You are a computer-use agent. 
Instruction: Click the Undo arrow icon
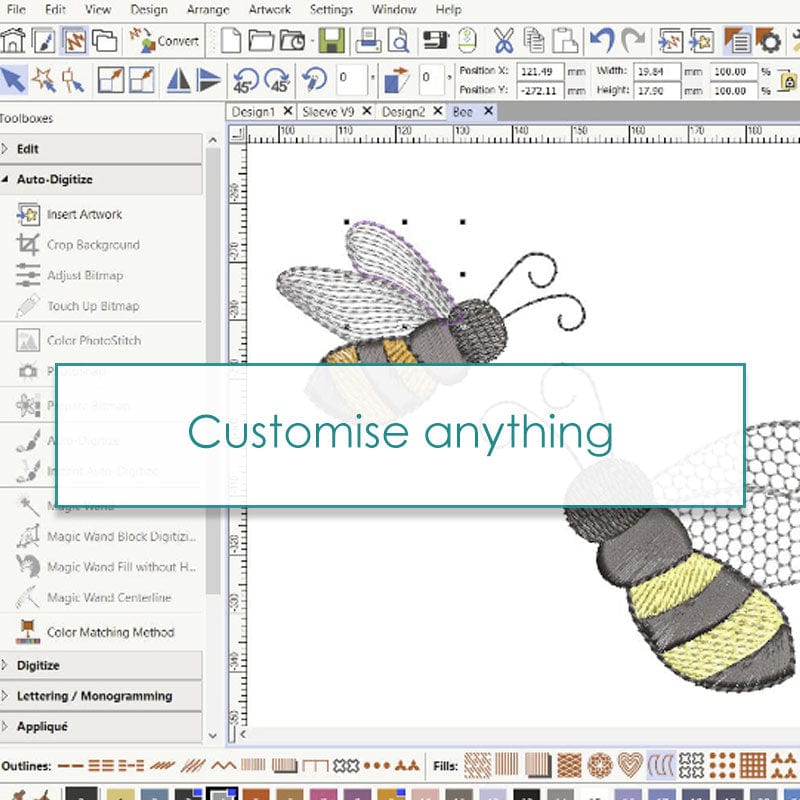pos(601,42)
